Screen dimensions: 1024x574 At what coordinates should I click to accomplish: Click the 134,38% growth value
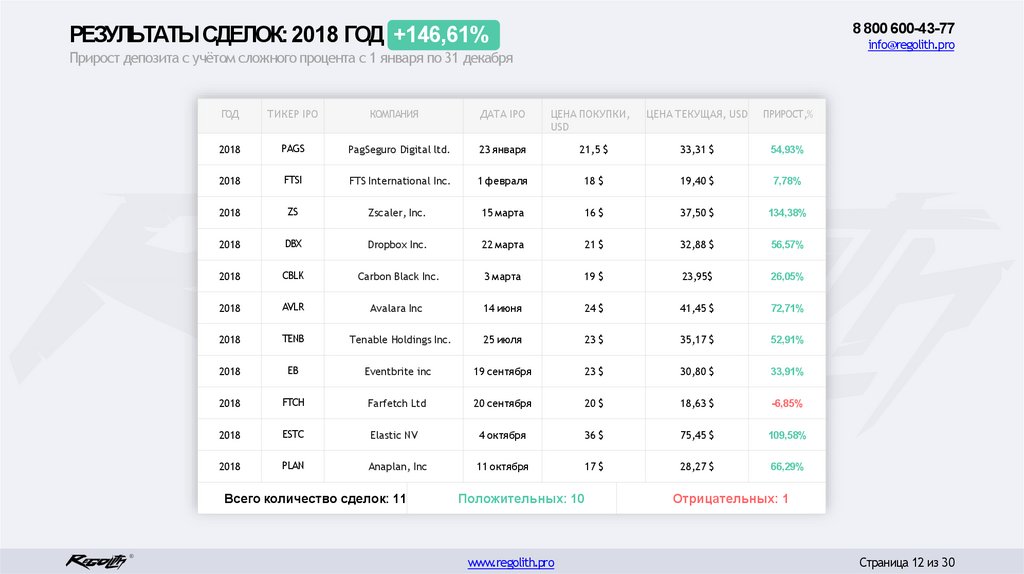pyautogui.click(x=787, y=213)
